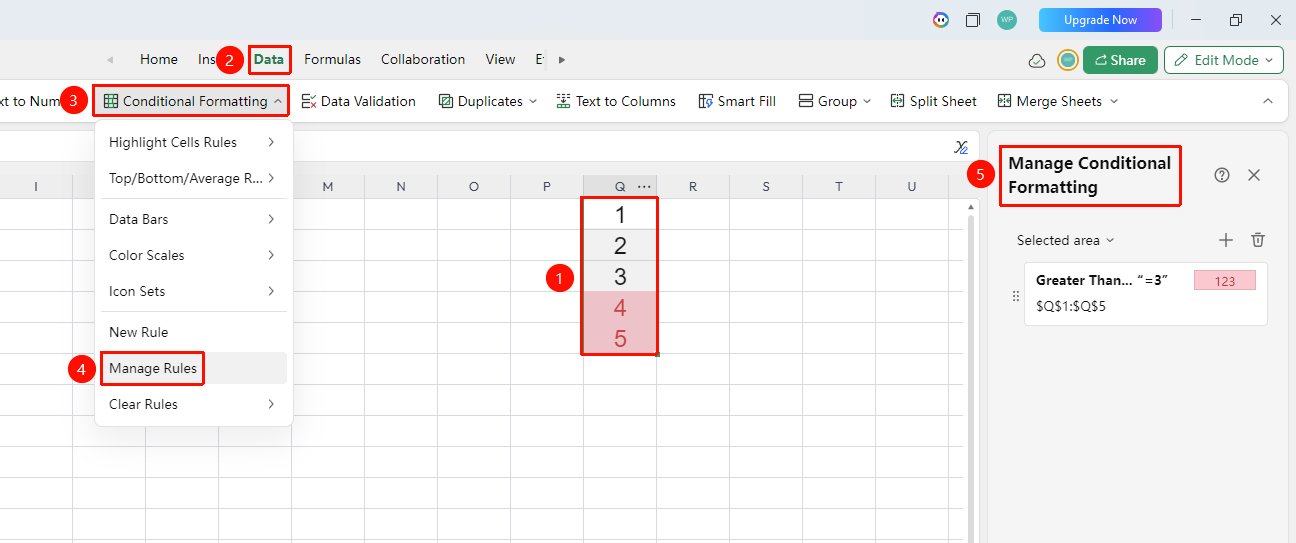Open the Data Bars submenu
Image resolution: width=1296 pixels, height=543 pixels.
[x=192, y=219]
